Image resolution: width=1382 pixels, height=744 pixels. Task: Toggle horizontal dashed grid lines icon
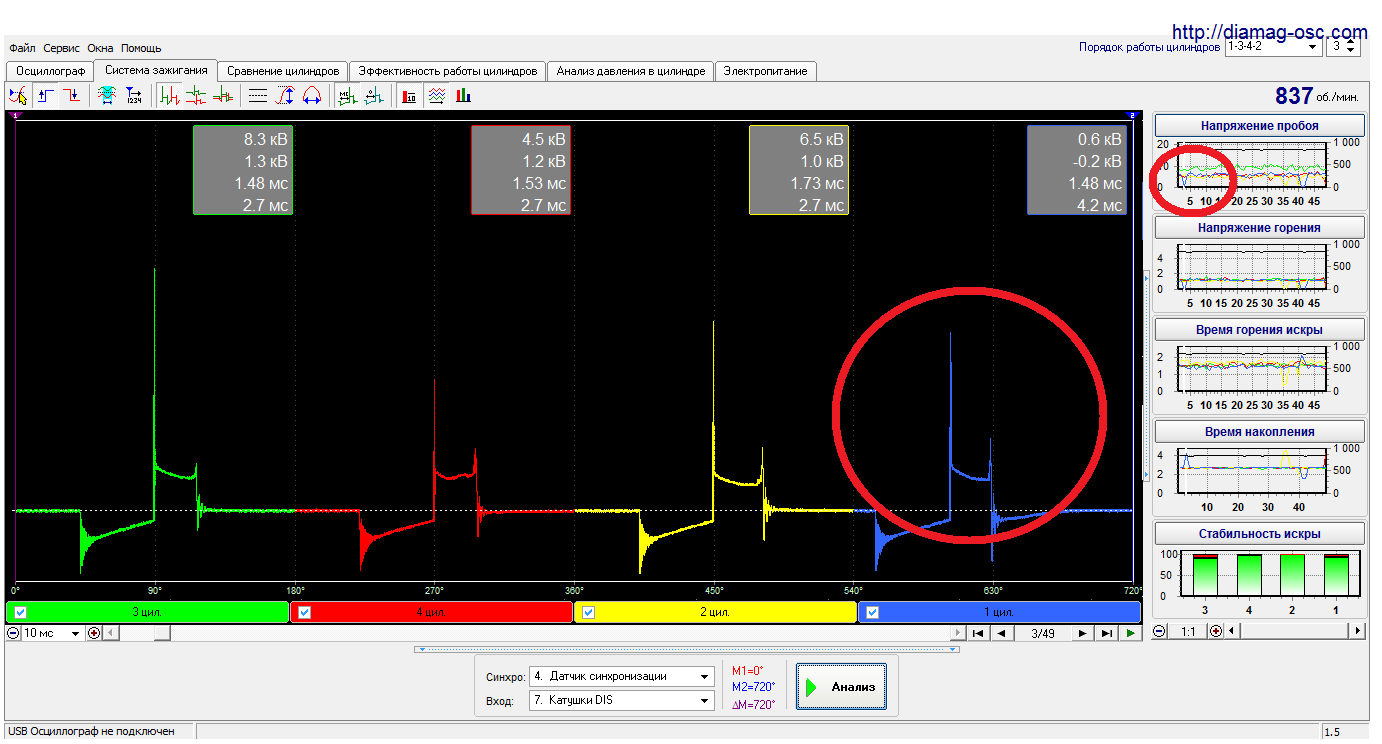(258, 96)
